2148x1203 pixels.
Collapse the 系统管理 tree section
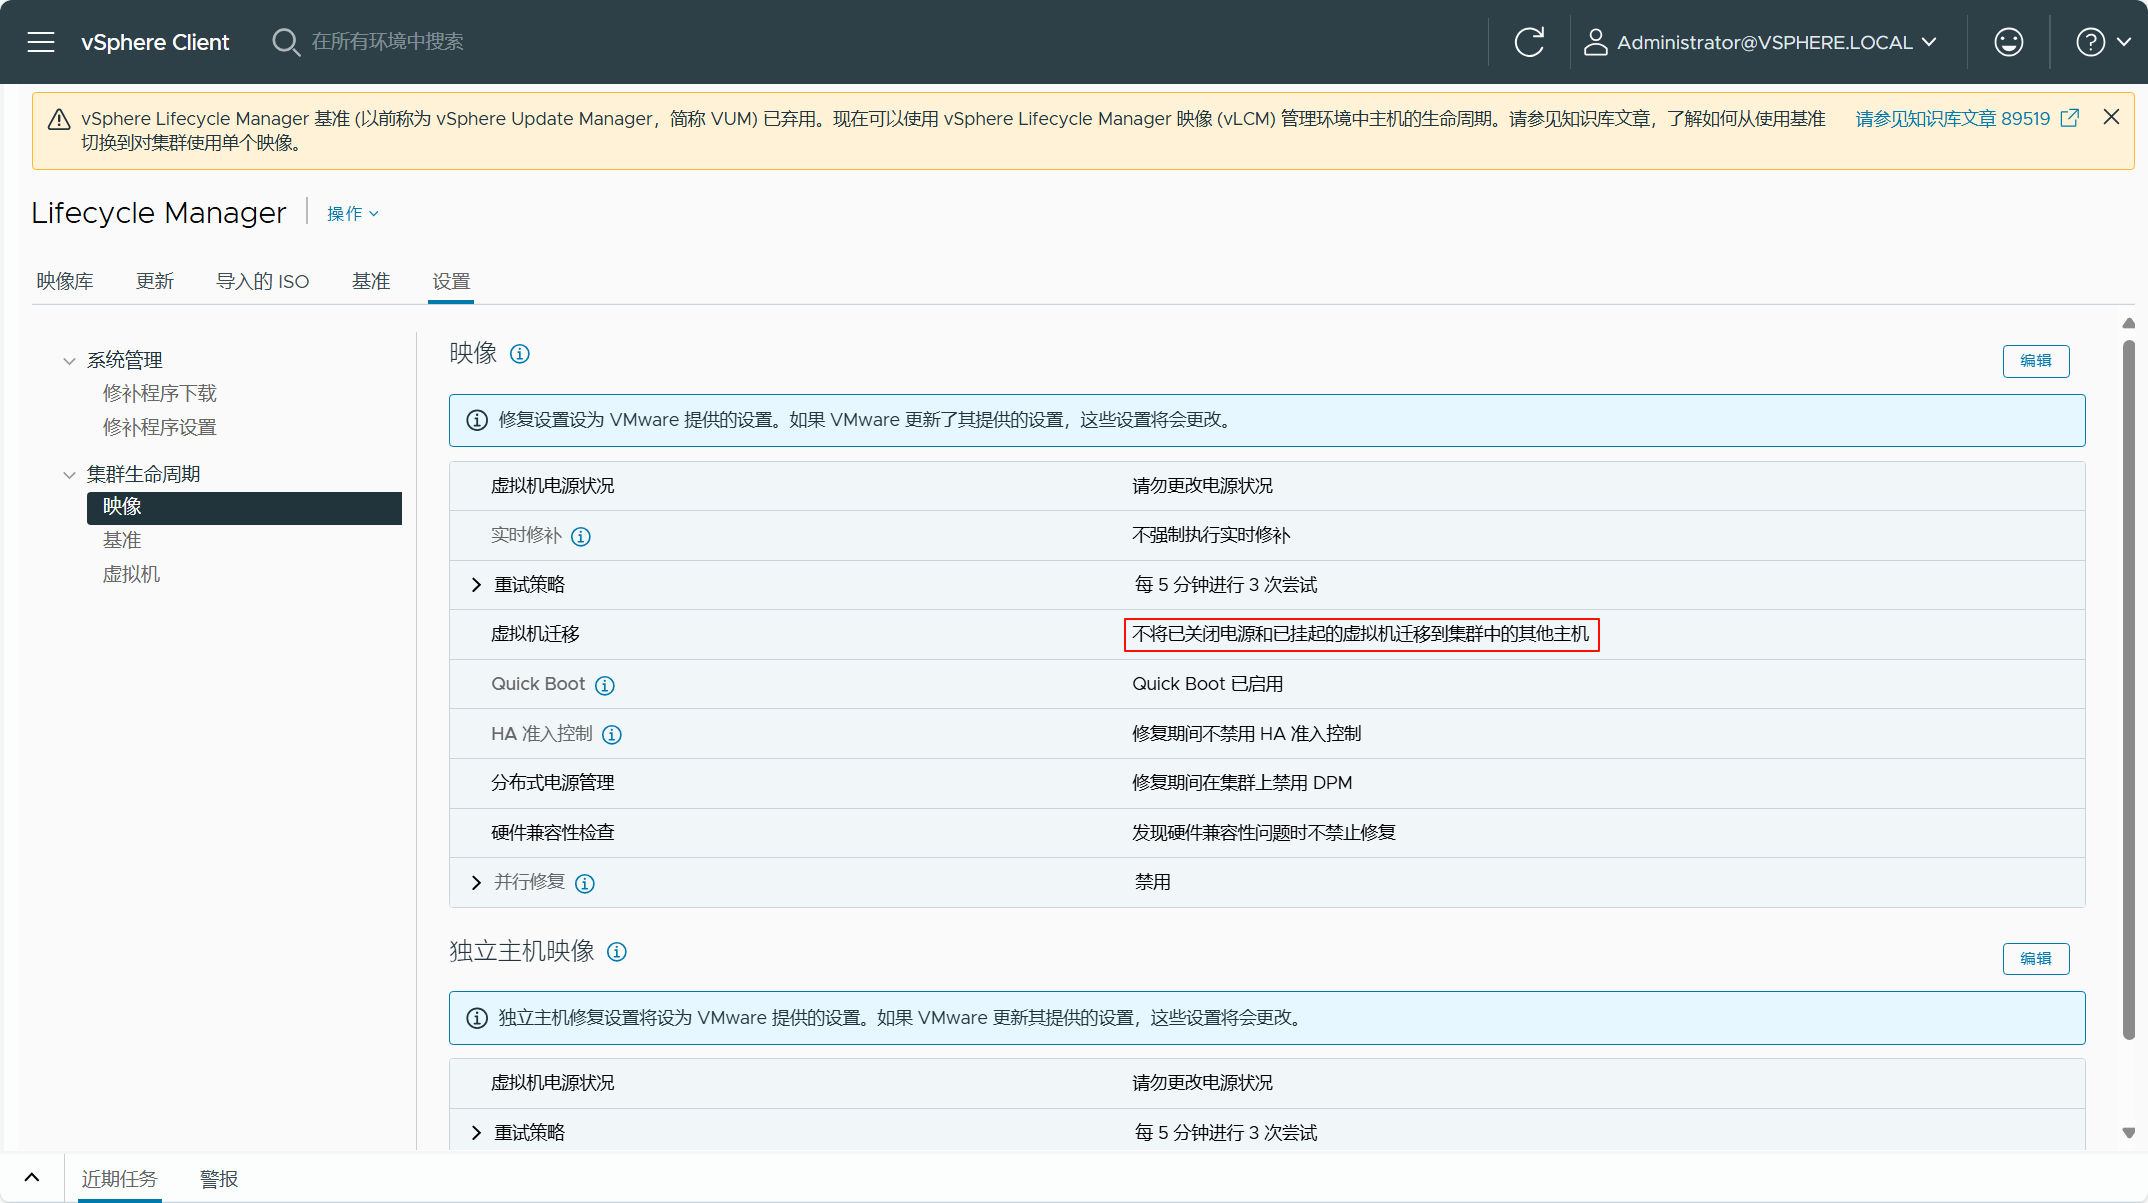(69, 361)
